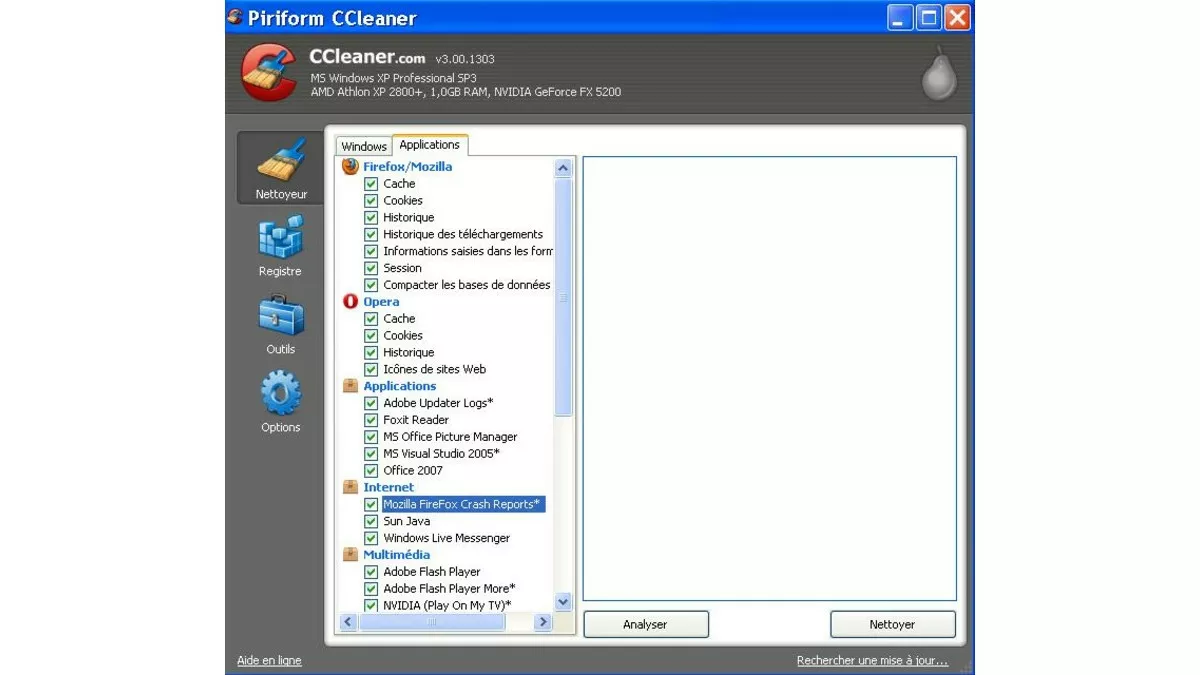Viewport: 1200px width, 675px height.
Task: Switch to the Windows tab
Action: pos(363,146)
